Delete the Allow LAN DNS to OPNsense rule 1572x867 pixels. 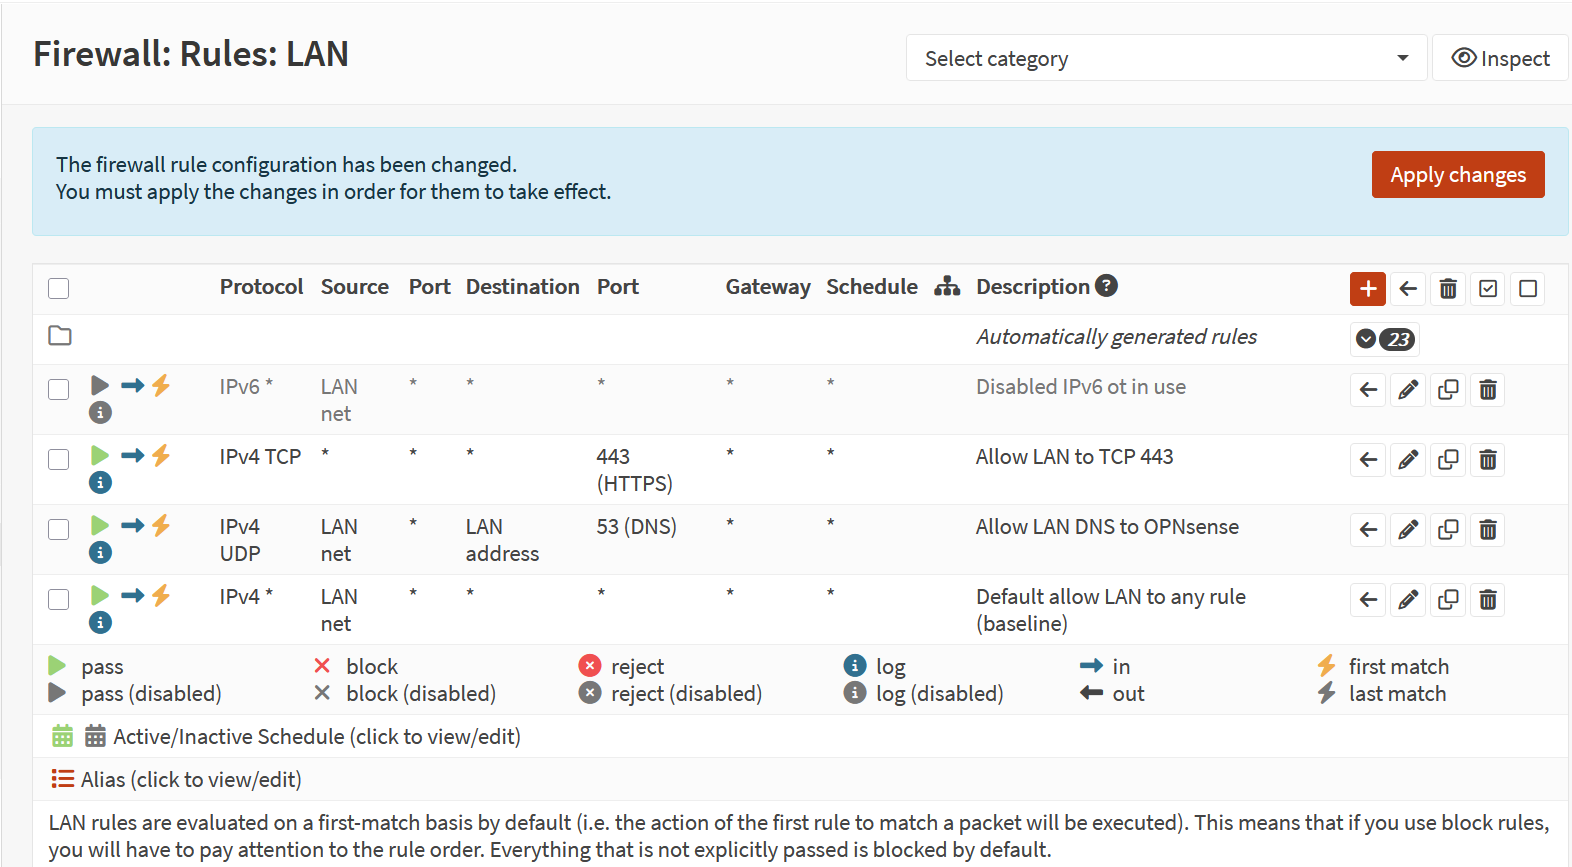coord(1488,530)
